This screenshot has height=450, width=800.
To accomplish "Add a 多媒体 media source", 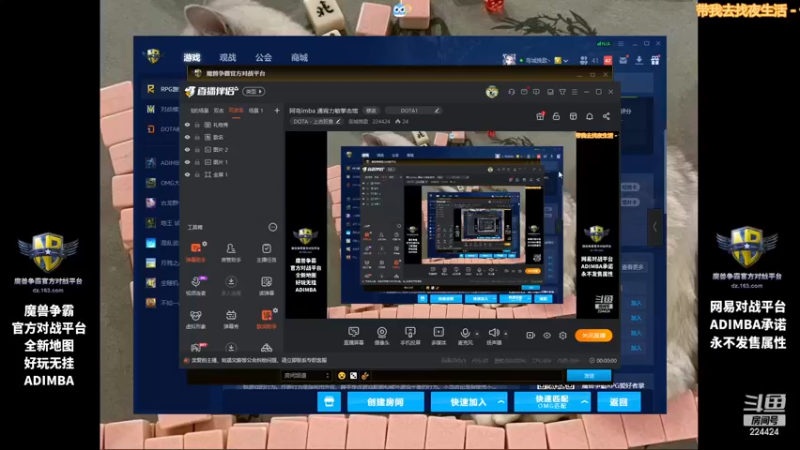I will (x=438, y=336).
